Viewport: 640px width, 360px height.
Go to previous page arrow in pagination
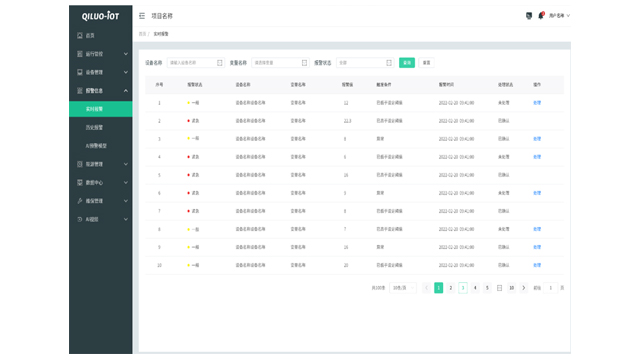427,288
